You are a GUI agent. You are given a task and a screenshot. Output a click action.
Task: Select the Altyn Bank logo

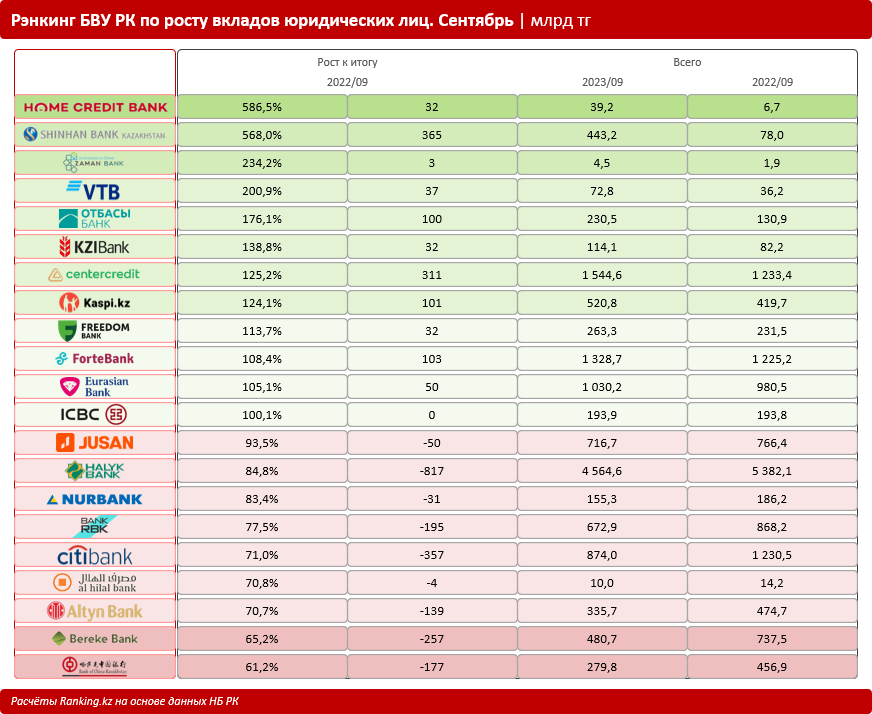point(95,610)
